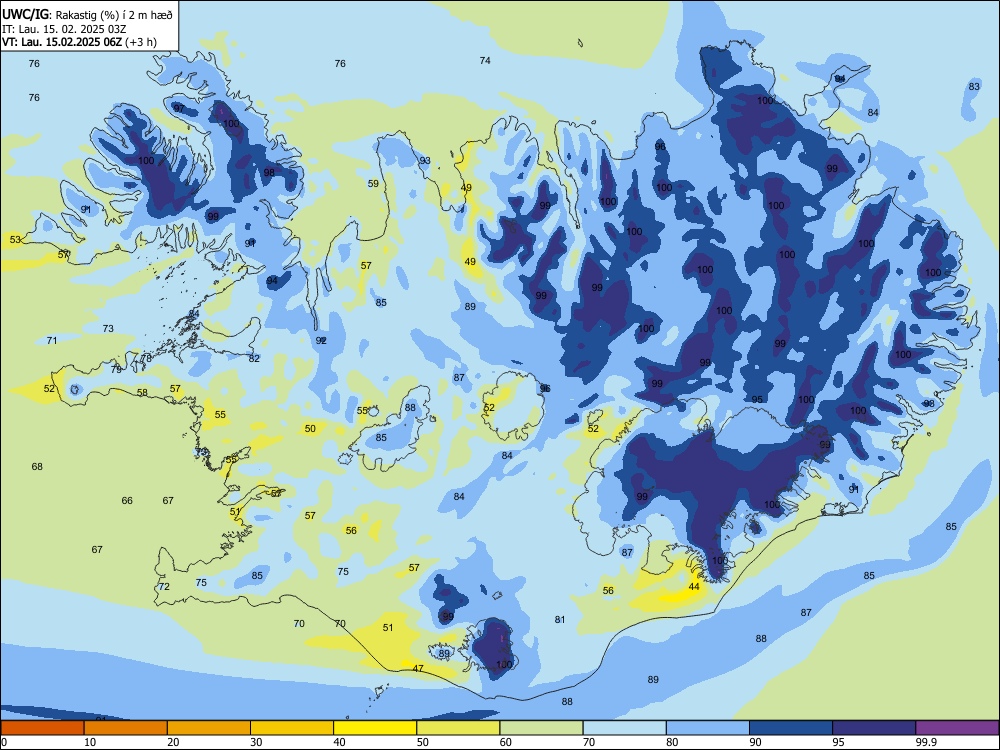
Task: Pick the legend scale label 30
Action: [x=256, y=742]
